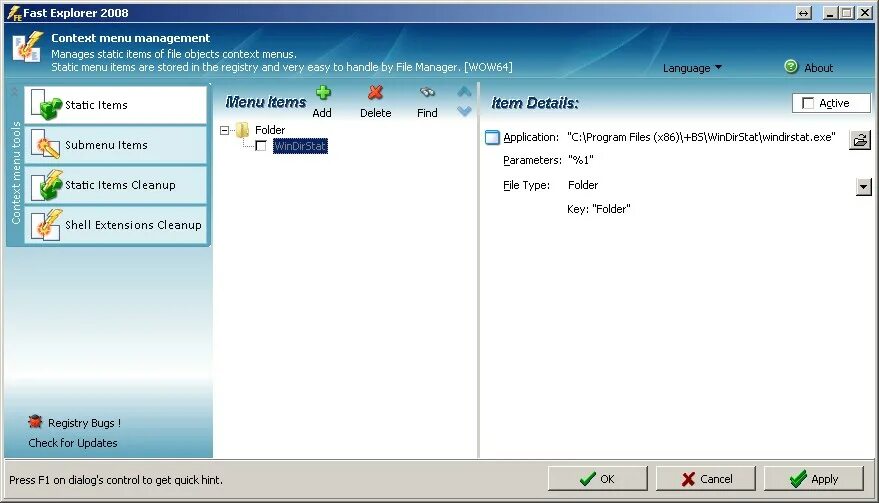Switch to Static Items Cleanup
879x503 pixels.
(x=115, y=185)
